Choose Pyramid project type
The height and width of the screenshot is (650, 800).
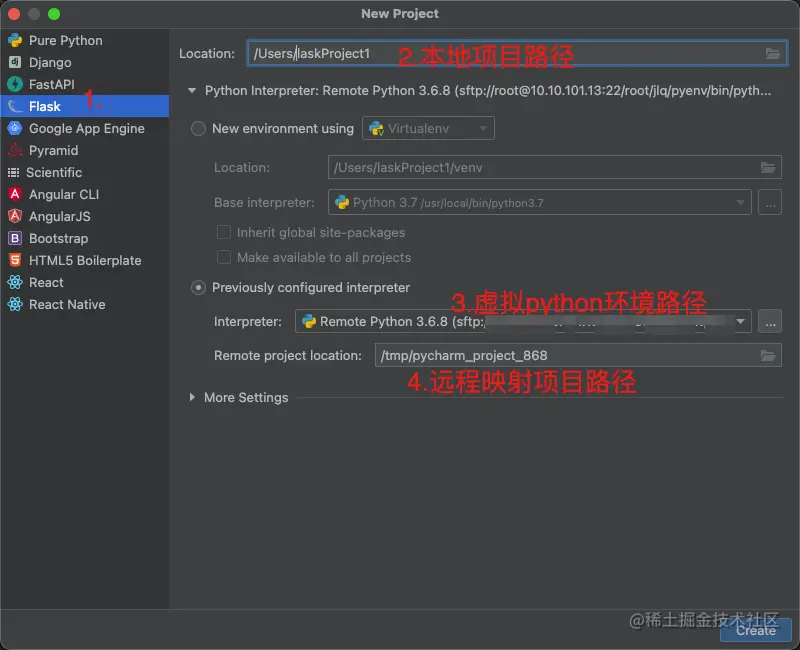coord(54,150)
